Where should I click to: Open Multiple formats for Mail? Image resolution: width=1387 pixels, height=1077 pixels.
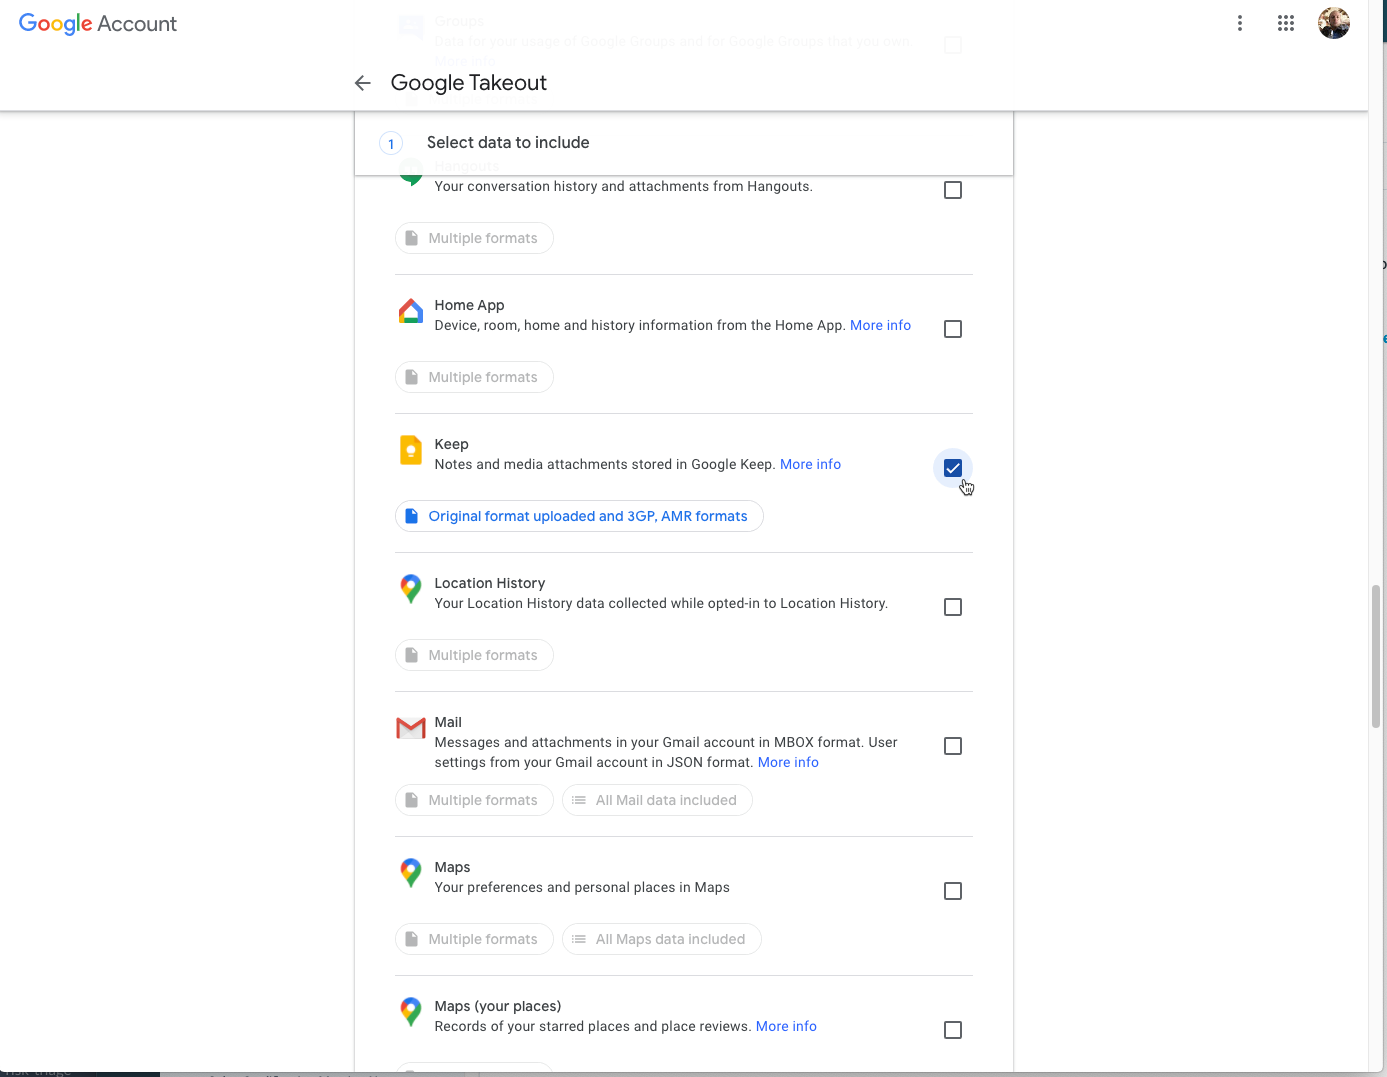(474, 800)
